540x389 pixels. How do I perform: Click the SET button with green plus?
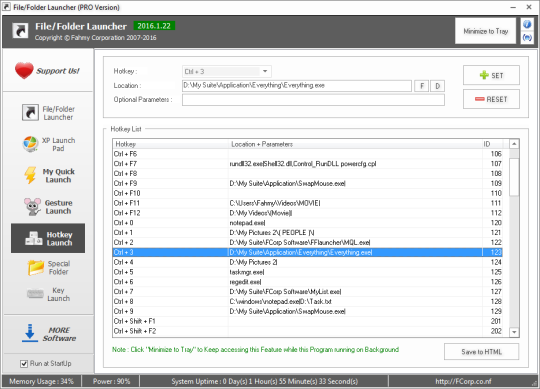491,75
